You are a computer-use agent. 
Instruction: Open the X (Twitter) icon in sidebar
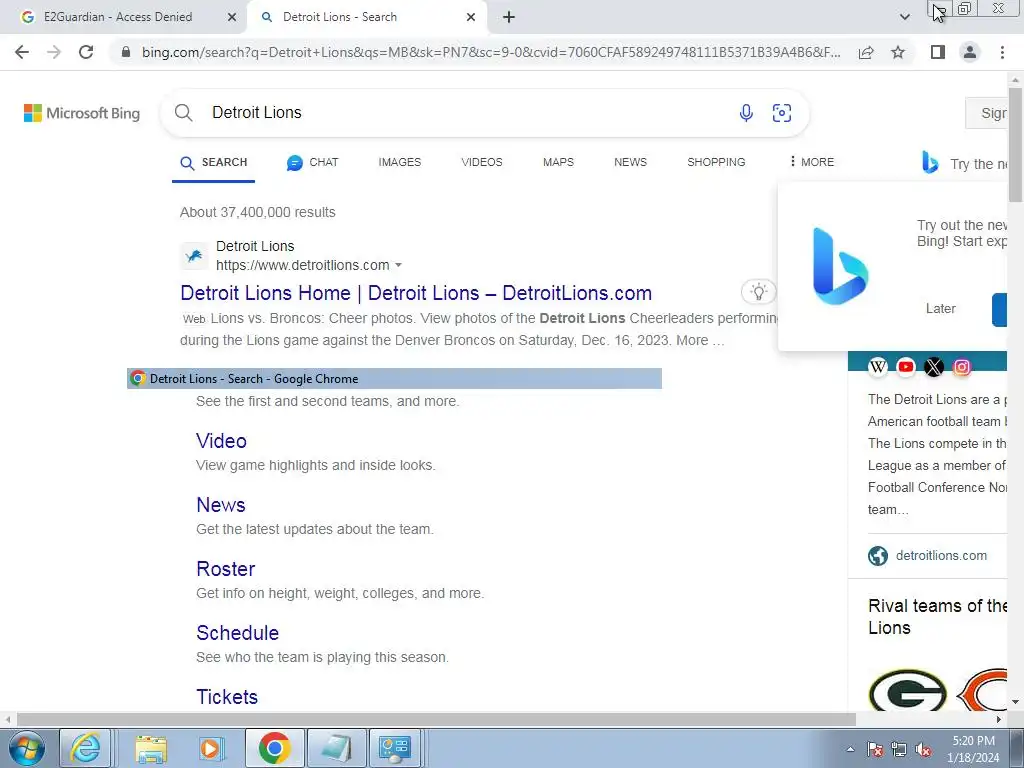pos(934,368)
